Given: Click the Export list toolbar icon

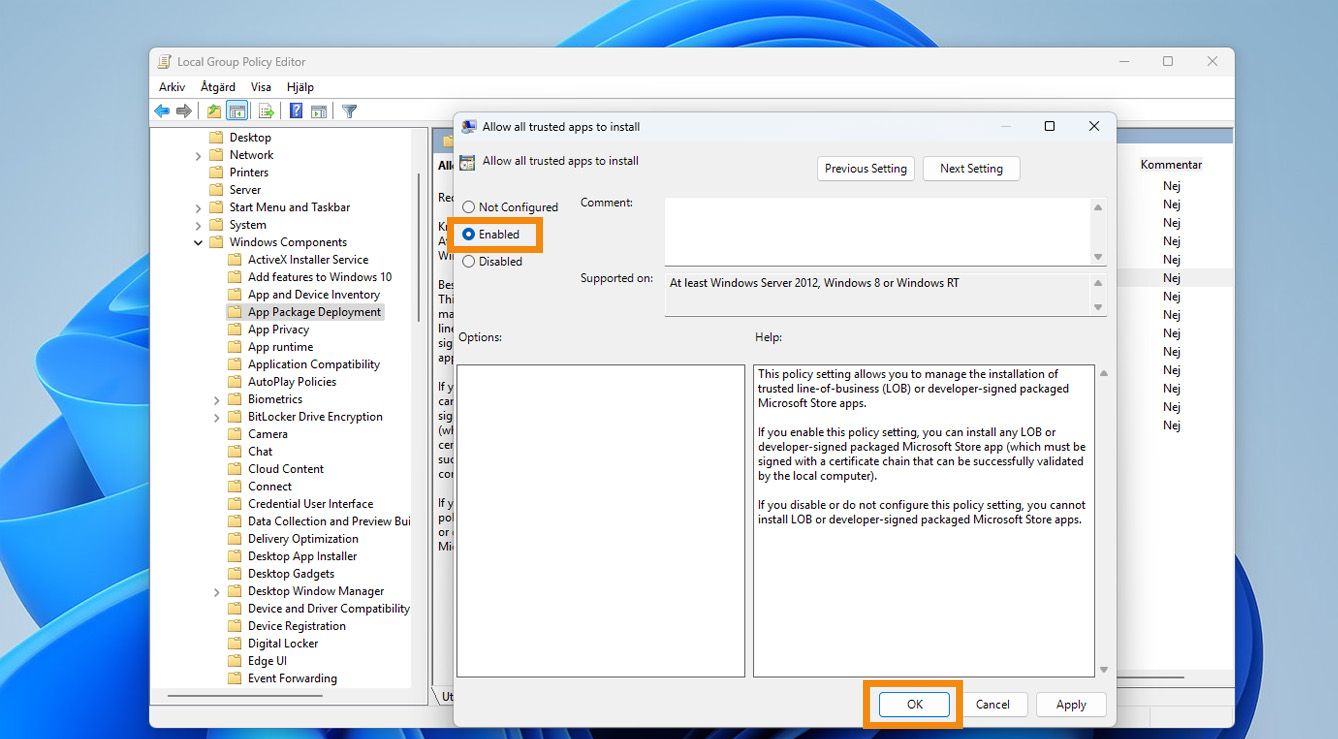Looking at the screenshot, I should pyautogui.click(x=266, y=111).
